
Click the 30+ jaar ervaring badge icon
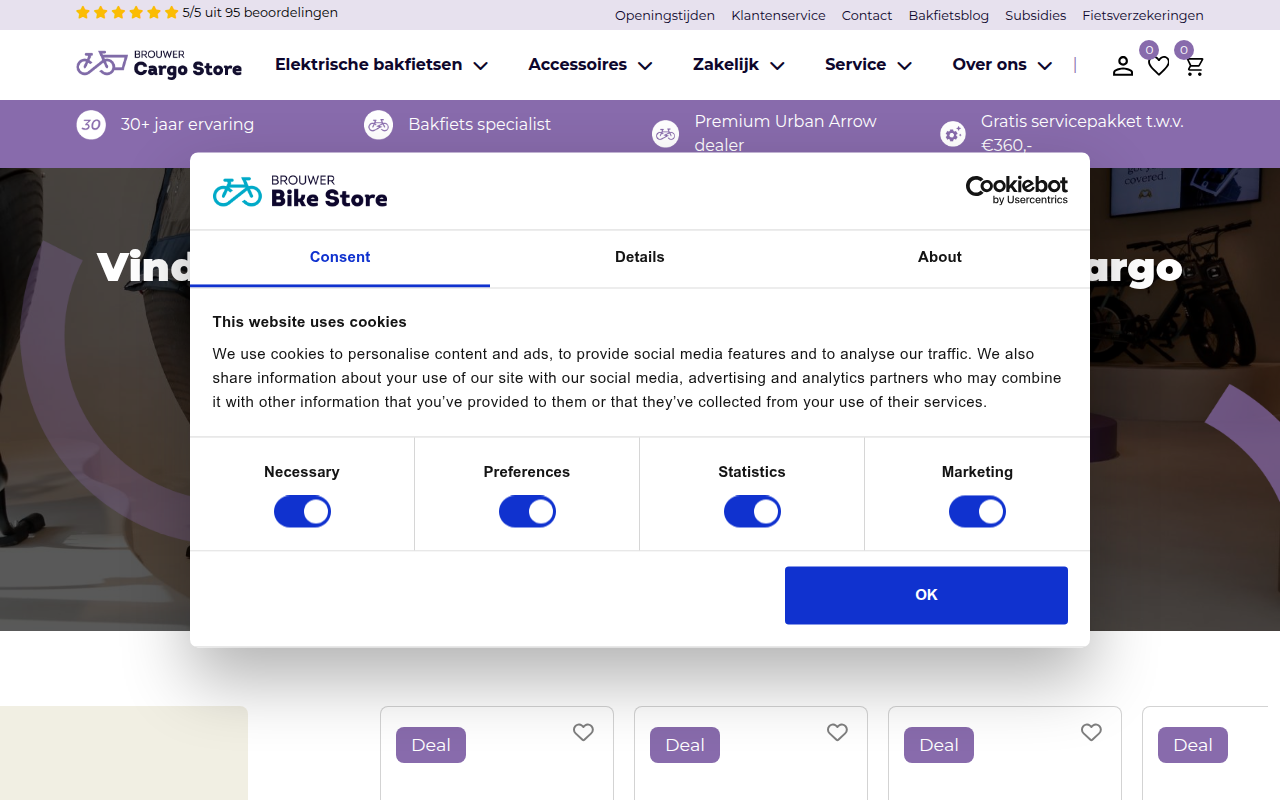pyautogui.click(x=91, y=125)
